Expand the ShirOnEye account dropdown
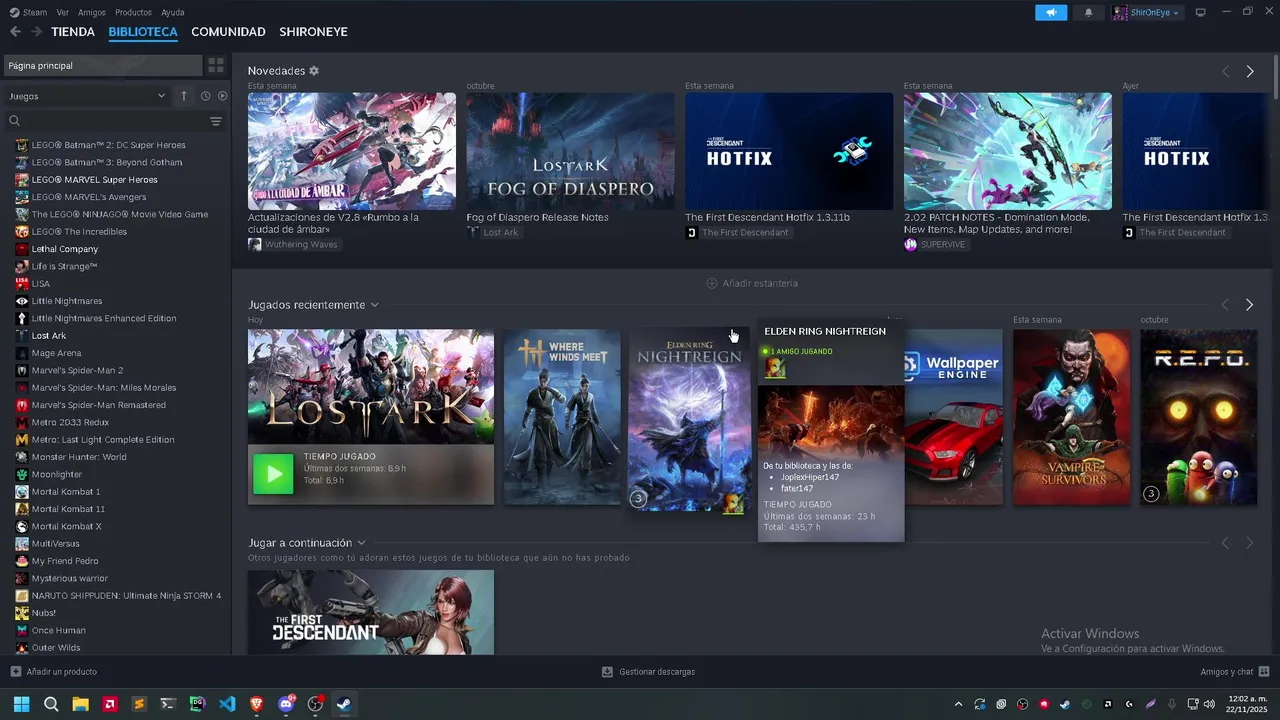The image size is (1280, 720). [x=1147, y=12]
